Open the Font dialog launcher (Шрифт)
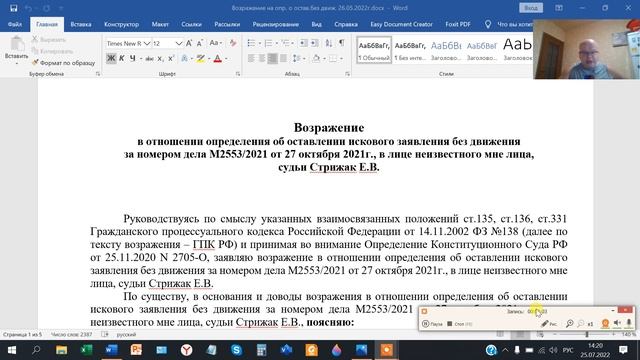 coord(238,74)
